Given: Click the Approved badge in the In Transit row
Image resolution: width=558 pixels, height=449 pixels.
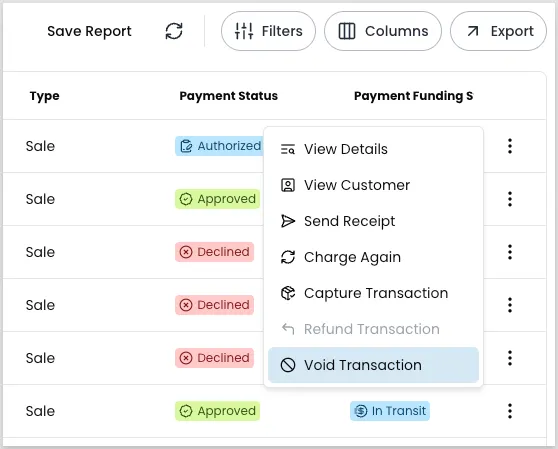Looking at the screenshot, I should (x=217, y=411).
